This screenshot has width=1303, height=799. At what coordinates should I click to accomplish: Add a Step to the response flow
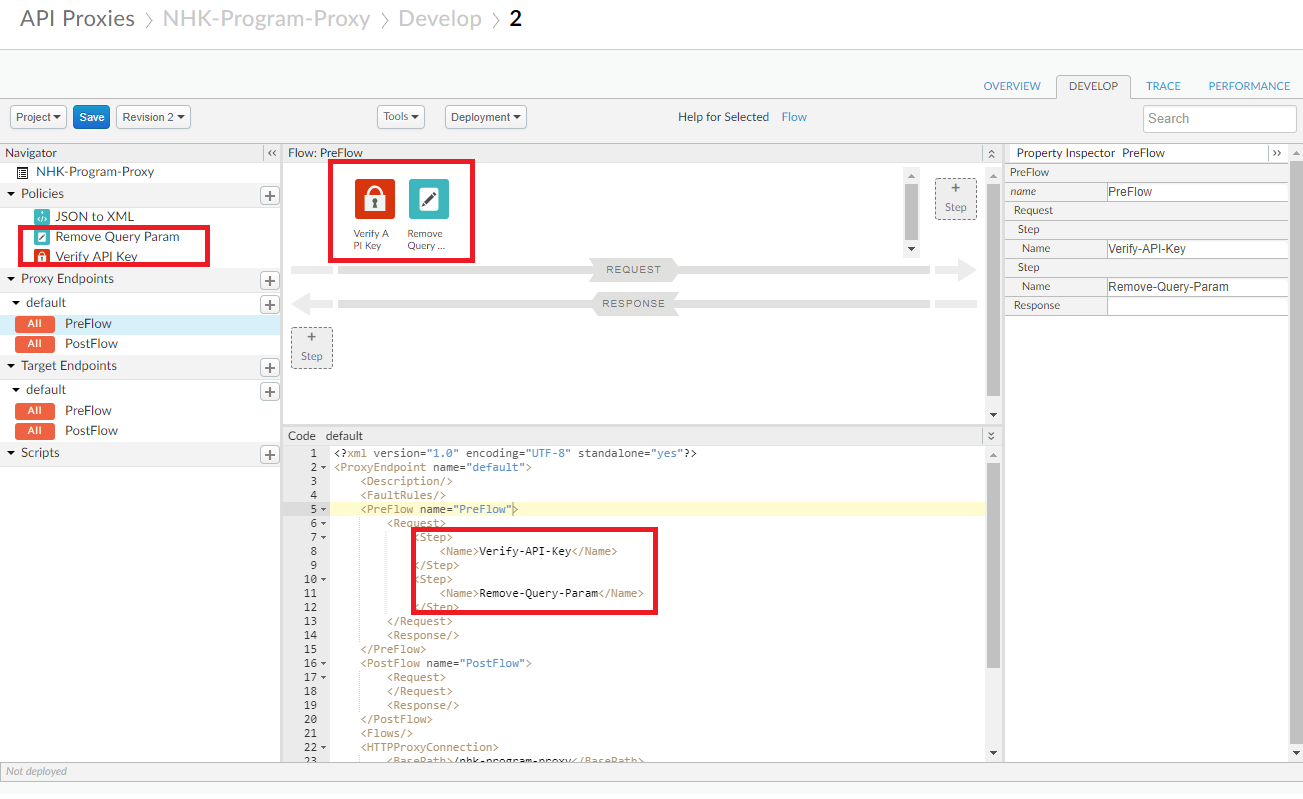(311, 347)
